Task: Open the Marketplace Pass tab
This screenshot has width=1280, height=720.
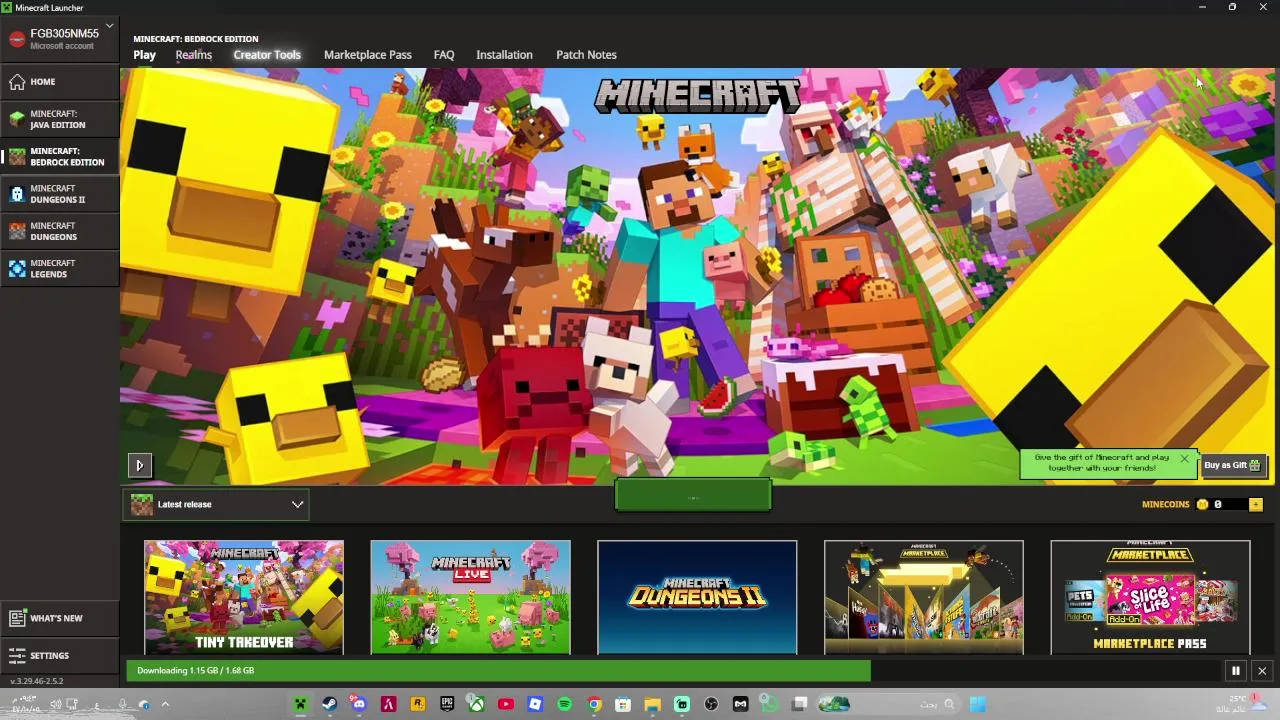Action: 367,55
